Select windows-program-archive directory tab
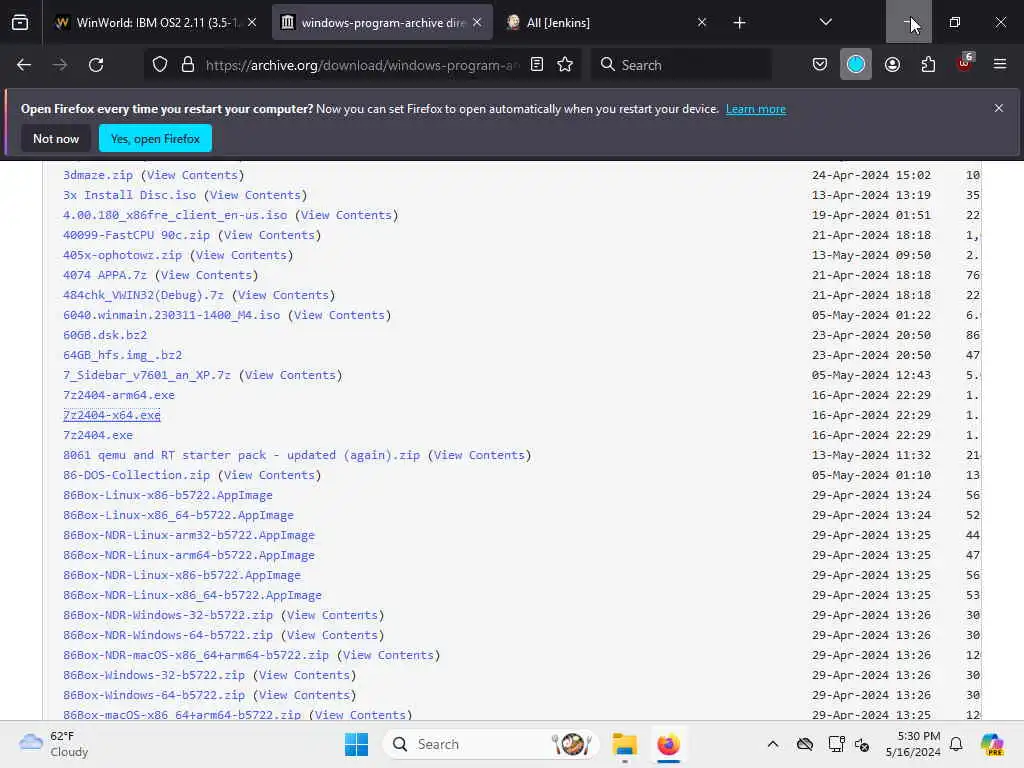The image size is (1024, 768). point(382,23)
